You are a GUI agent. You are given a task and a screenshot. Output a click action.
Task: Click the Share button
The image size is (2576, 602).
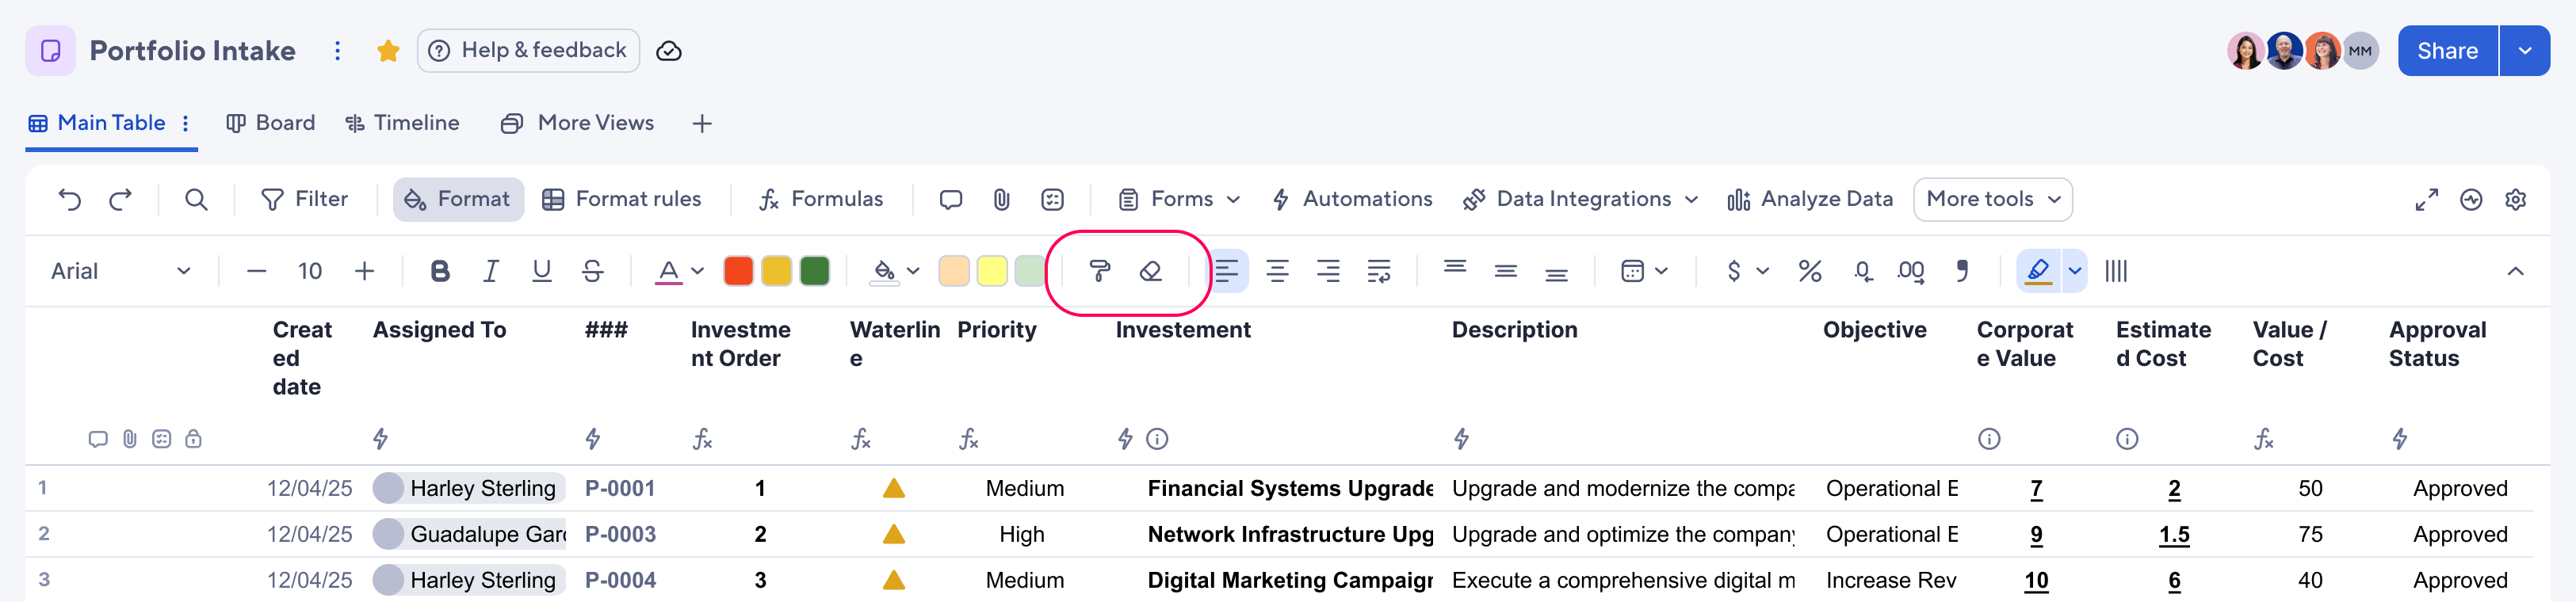[x=2446, y=50]
